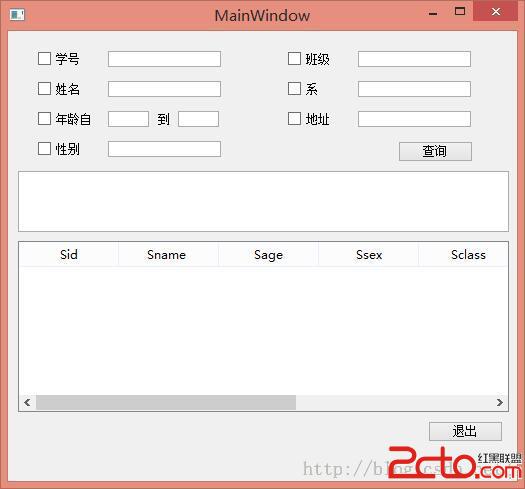Viewport: 525px width, 489px height.
Task: Check the 性别 checkbox
Action: [44, 149]
